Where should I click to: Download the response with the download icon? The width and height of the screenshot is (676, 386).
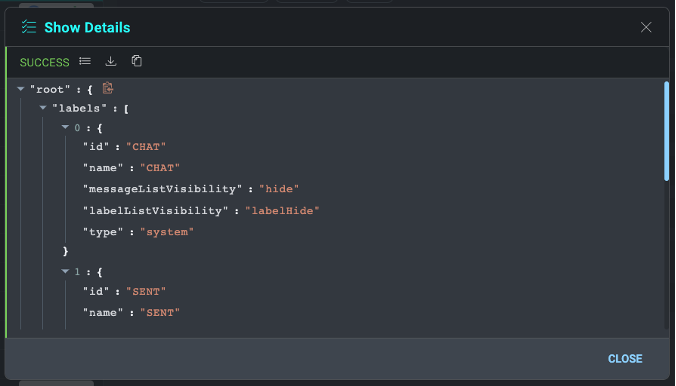click(111, 61)
